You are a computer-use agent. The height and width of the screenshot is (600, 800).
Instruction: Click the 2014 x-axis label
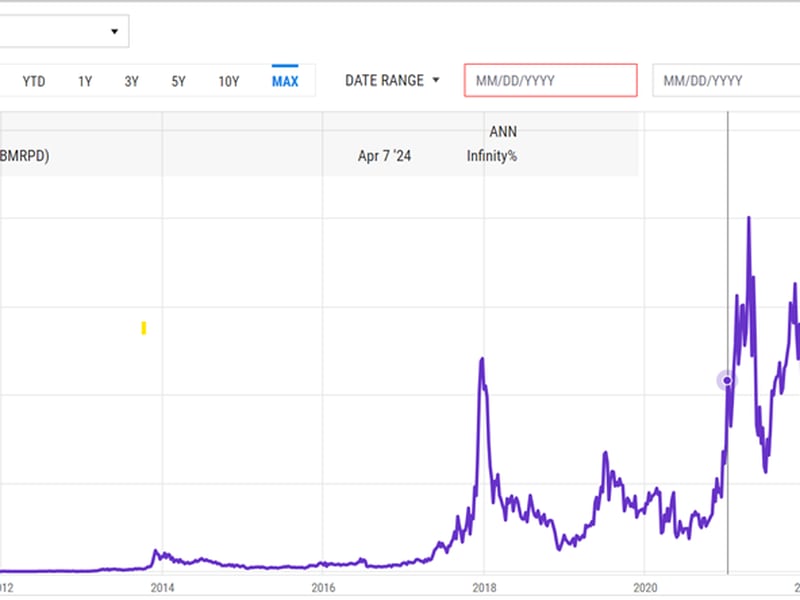(162, 587)
